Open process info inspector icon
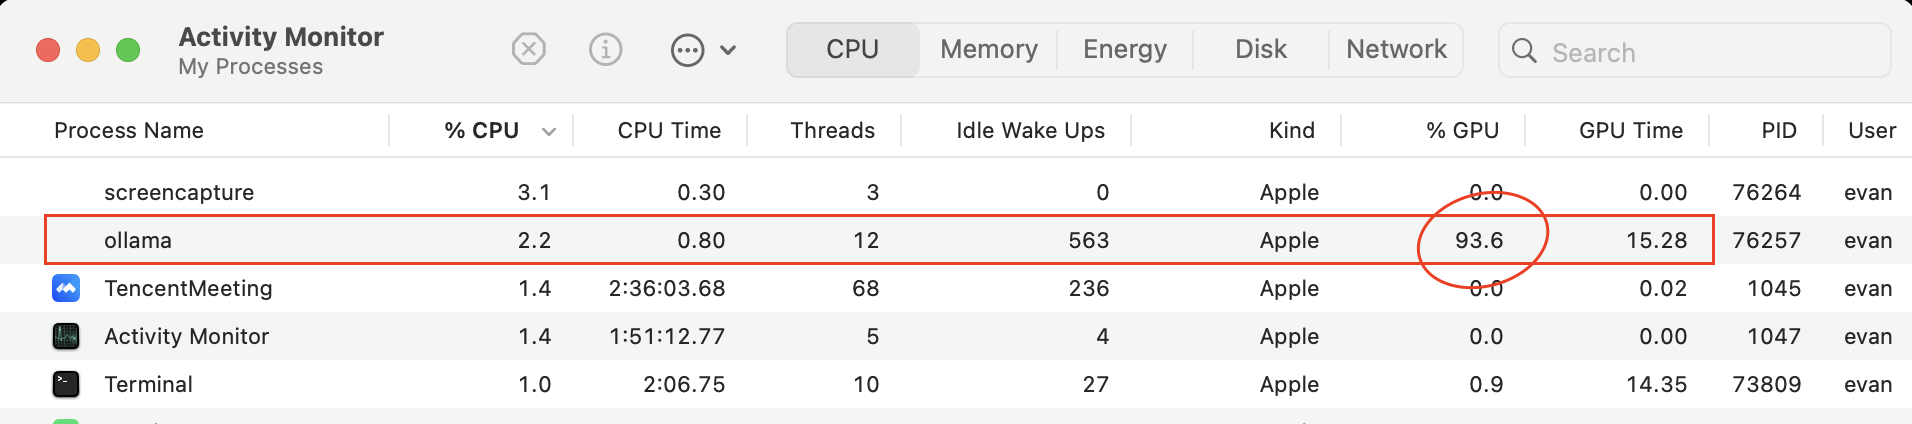 pos(605,49)
